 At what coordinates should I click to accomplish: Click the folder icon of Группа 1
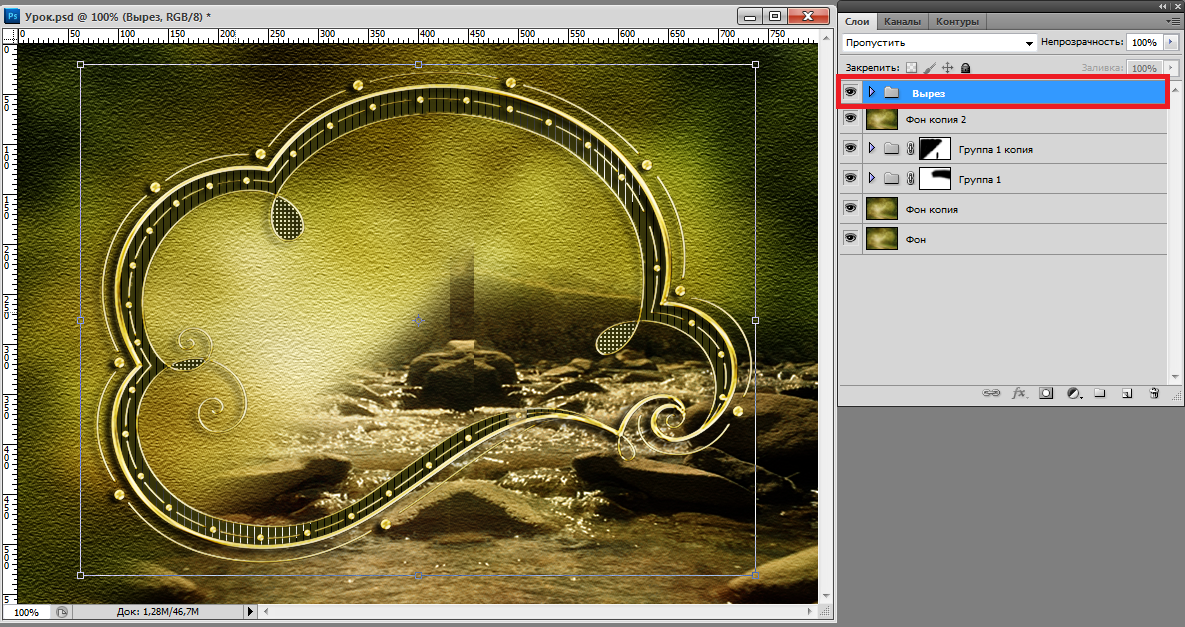tap(892, 178)
